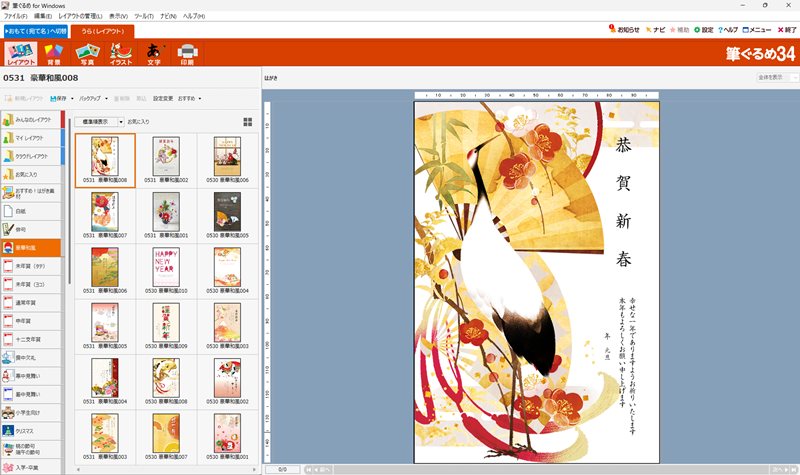Click the おすすめ button
800x475 pixels.
pos(186,98)
